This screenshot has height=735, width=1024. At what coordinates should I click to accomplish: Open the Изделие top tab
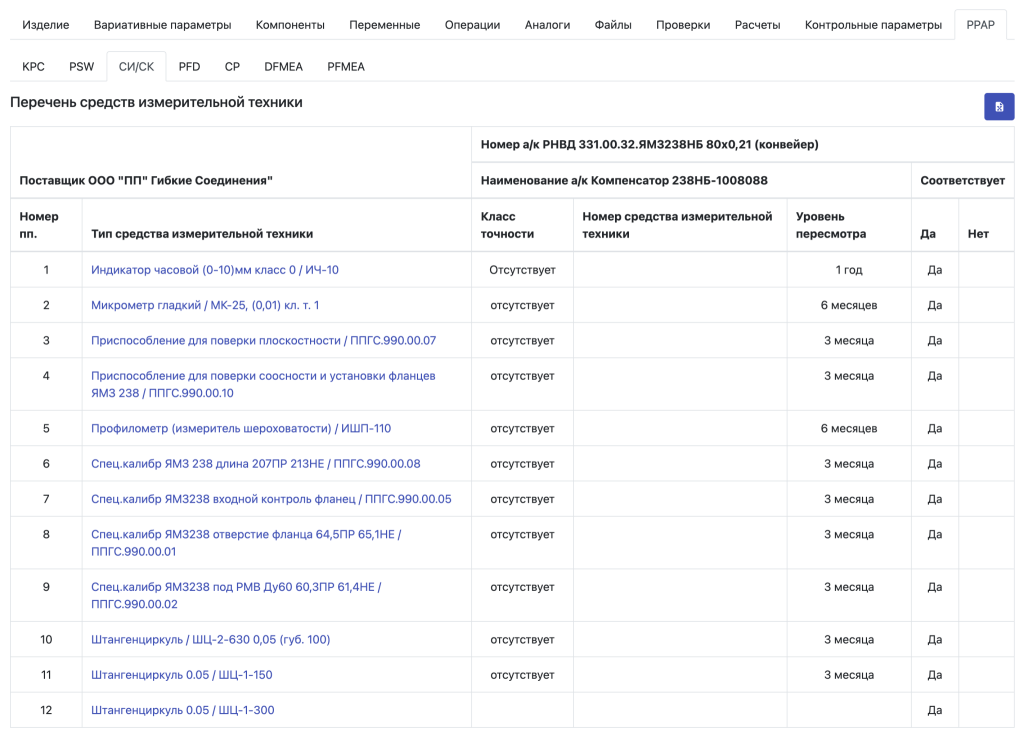pos(46,25)
